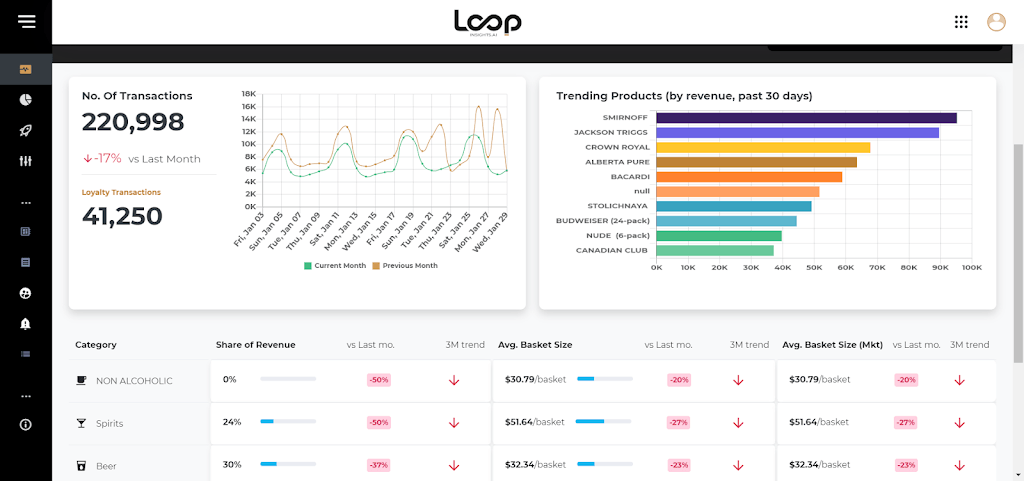This screenshot has height=481, width=1024.
Task: Click the info circle sidebar icon
Action: pyautogui.click(x=25, y=425)
